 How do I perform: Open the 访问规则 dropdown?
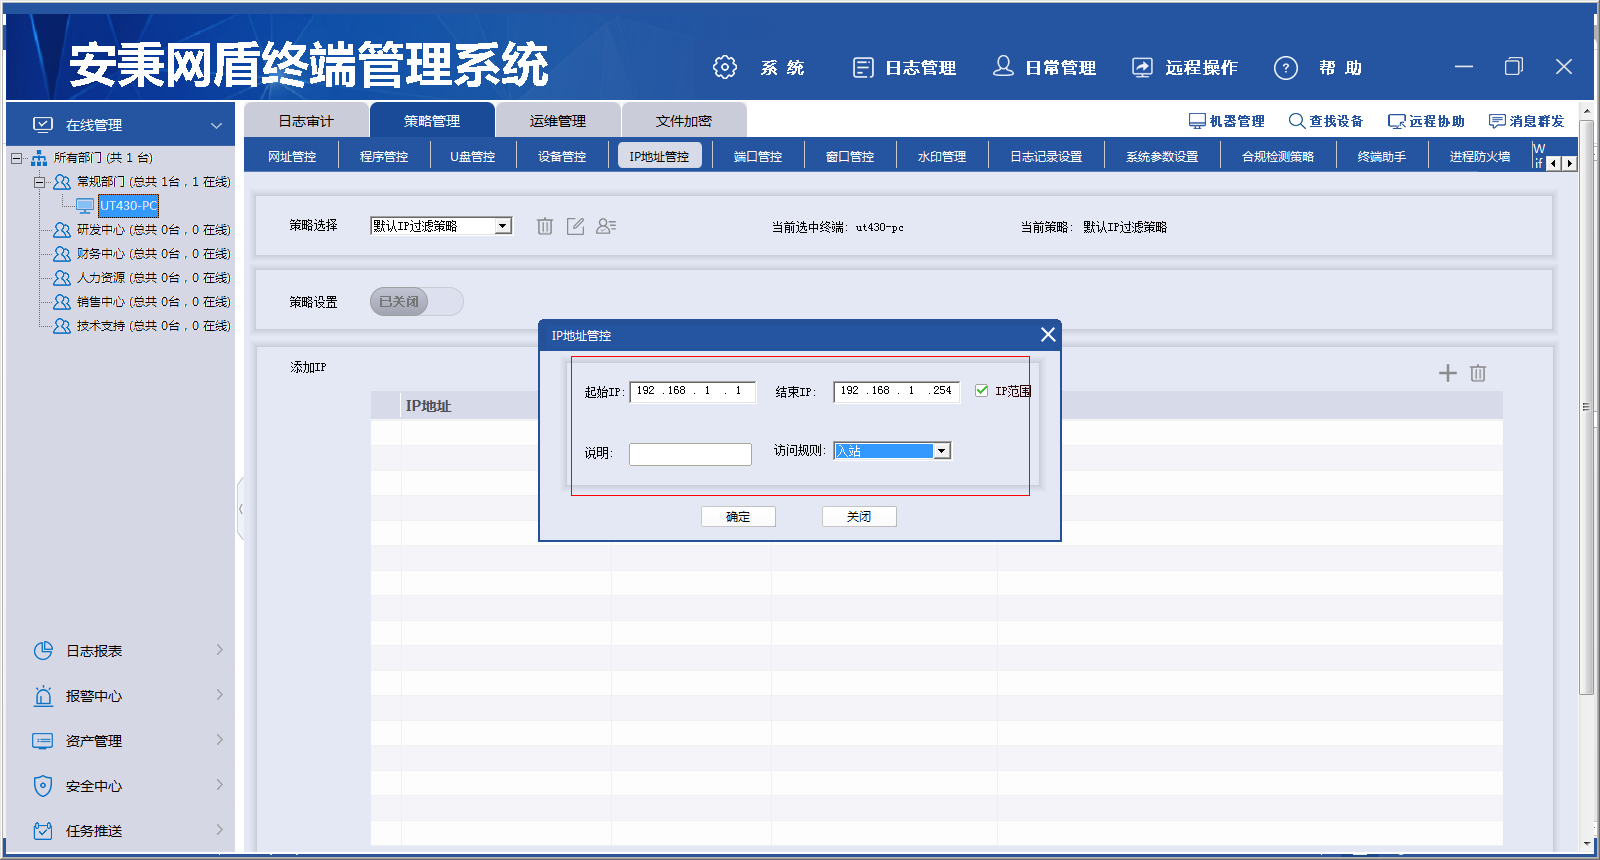pos(941,451)
